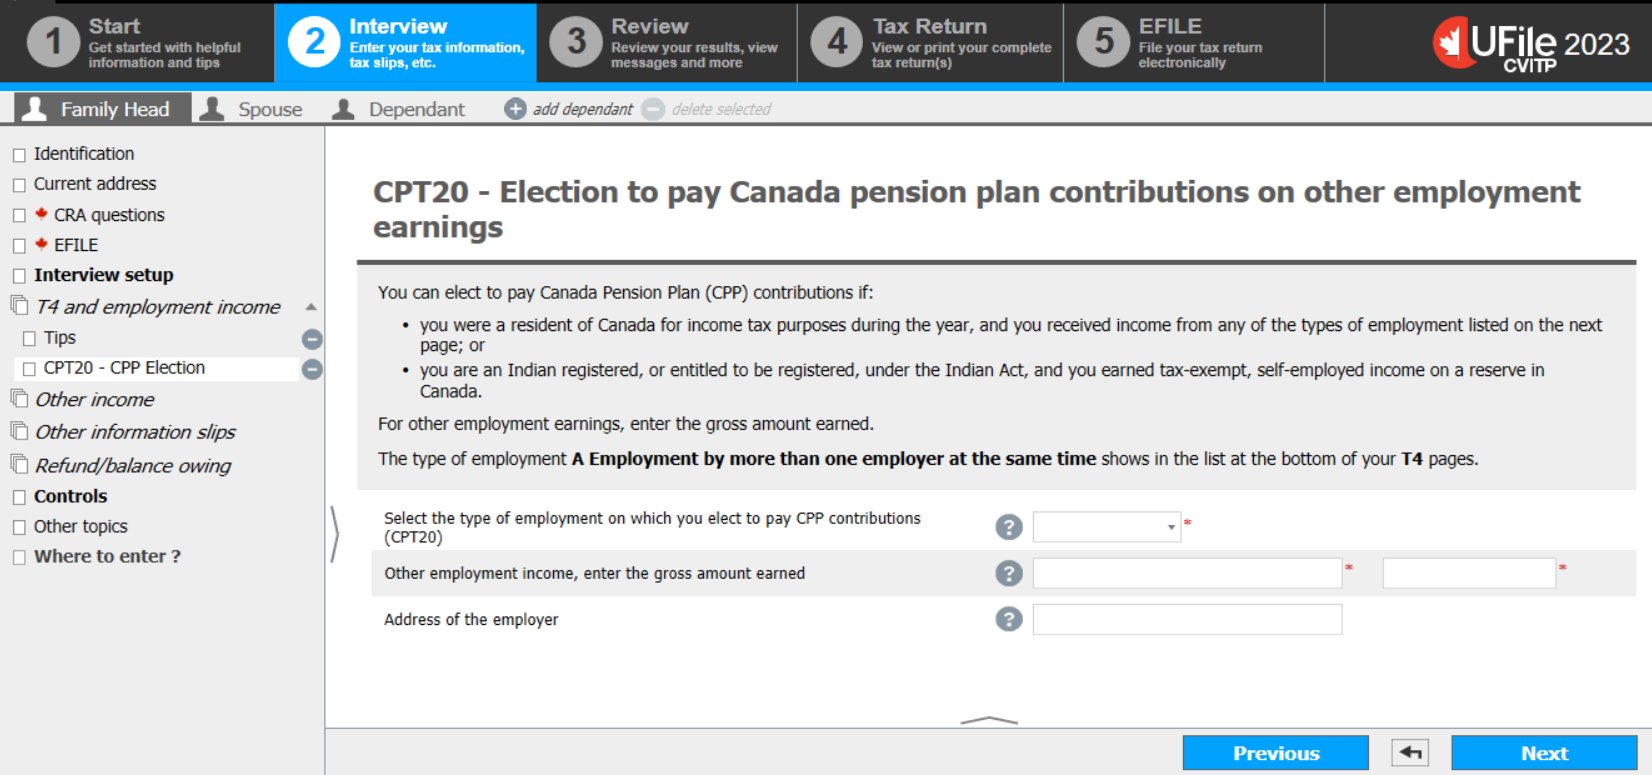Image resolution: width=1652 pixels, height=775 pixels.
Task: Expand the upward chevron at the page bottom
Action: click(988, 719)
